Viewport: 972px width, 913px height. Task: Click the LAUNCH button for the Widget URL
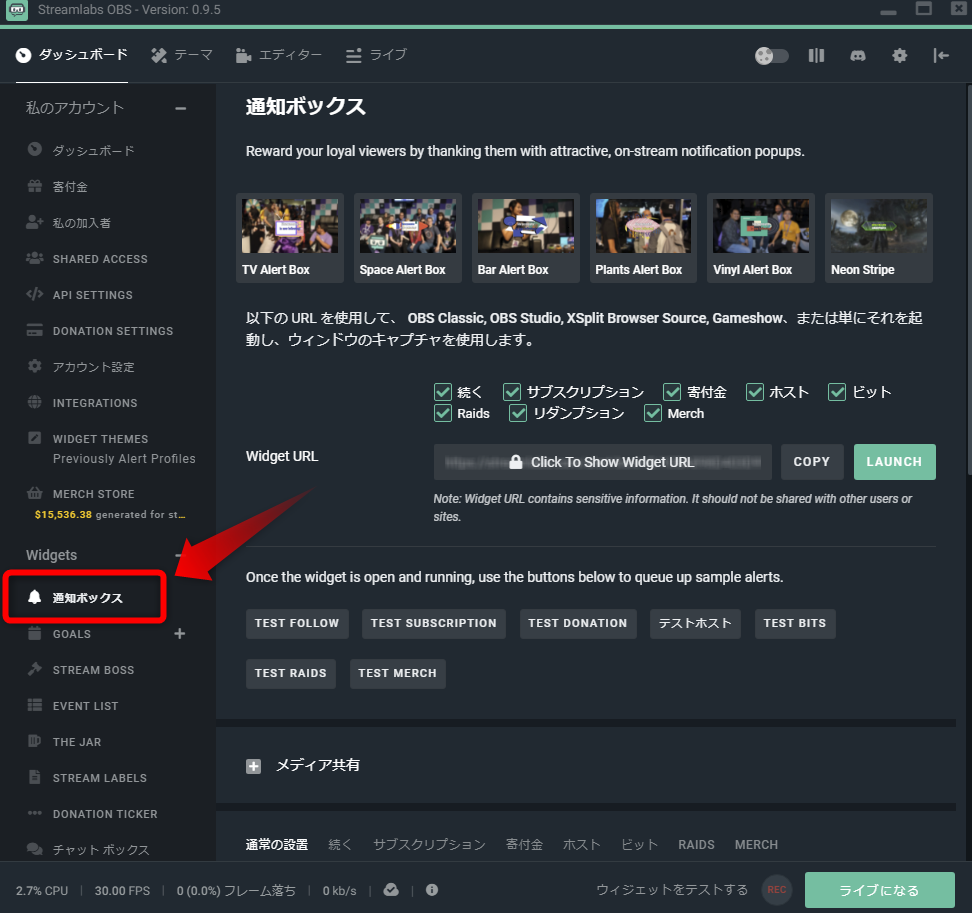click(894, 462)
